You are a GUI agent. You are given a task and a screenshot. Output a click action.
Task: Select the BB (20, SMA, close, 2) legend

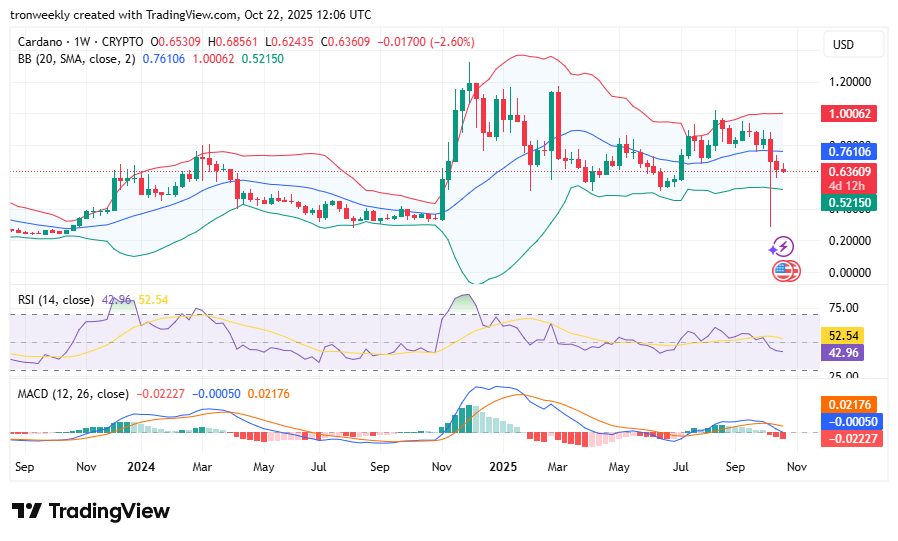(x=75, y=59)
